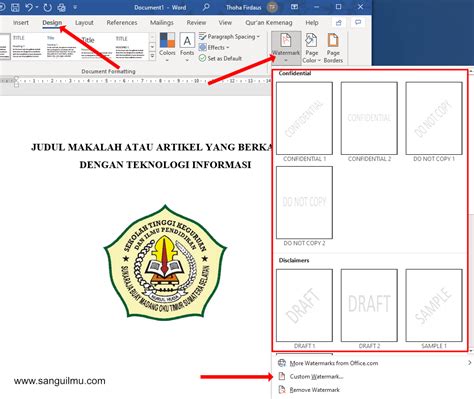The height and width of the screenshot is (399, 474).
Task: Open theme Fonts gallery
Action: (187, 47)
